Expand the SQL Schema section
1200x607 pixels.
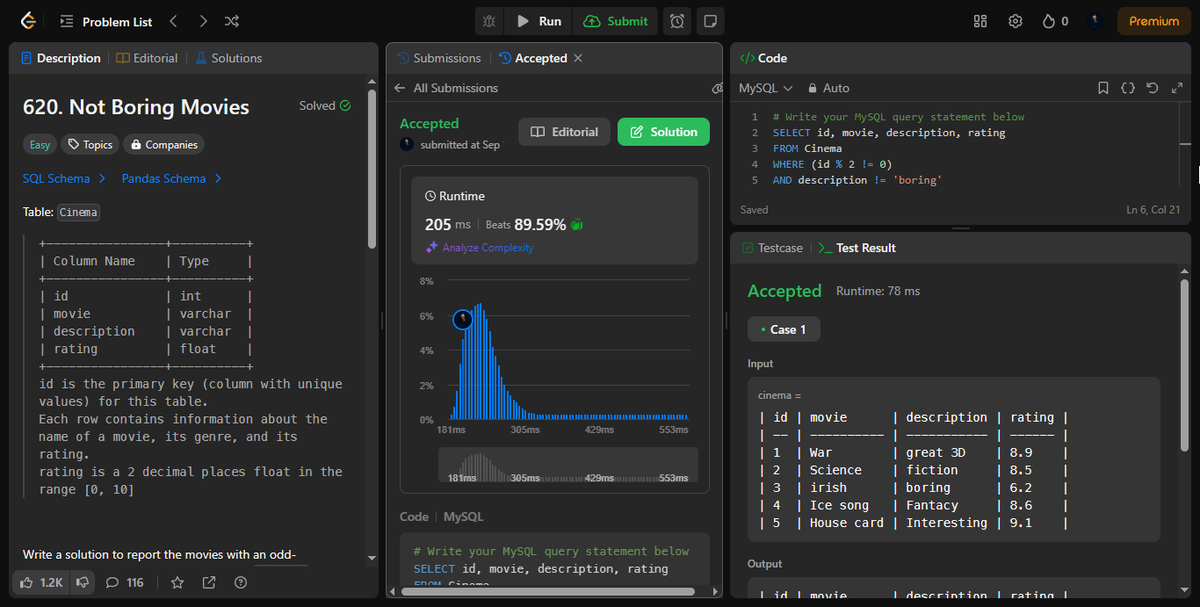click(64, 179)
